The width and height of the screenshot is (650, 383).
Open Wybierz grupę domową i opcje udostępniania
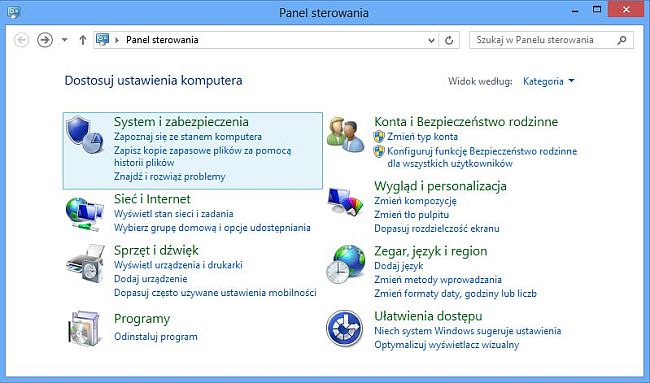point(212,228)
